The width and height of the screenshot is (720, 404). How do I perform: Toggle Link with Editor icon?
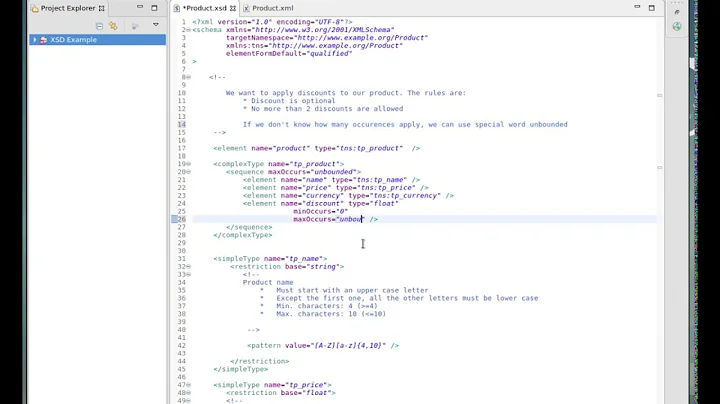pyautogui.click(x=113, y=26)
